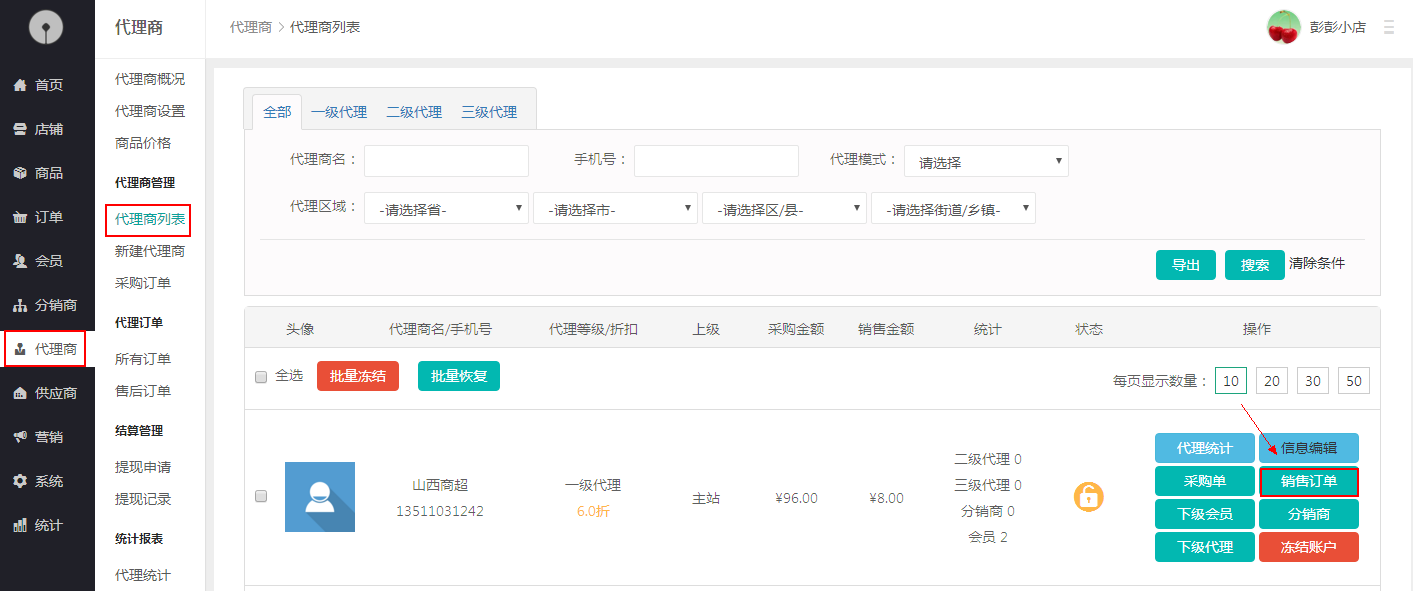Switch to the 一级代理 tab
Image resolution: width=1413 pixels, height=591 pixels.
click(339, 112)
